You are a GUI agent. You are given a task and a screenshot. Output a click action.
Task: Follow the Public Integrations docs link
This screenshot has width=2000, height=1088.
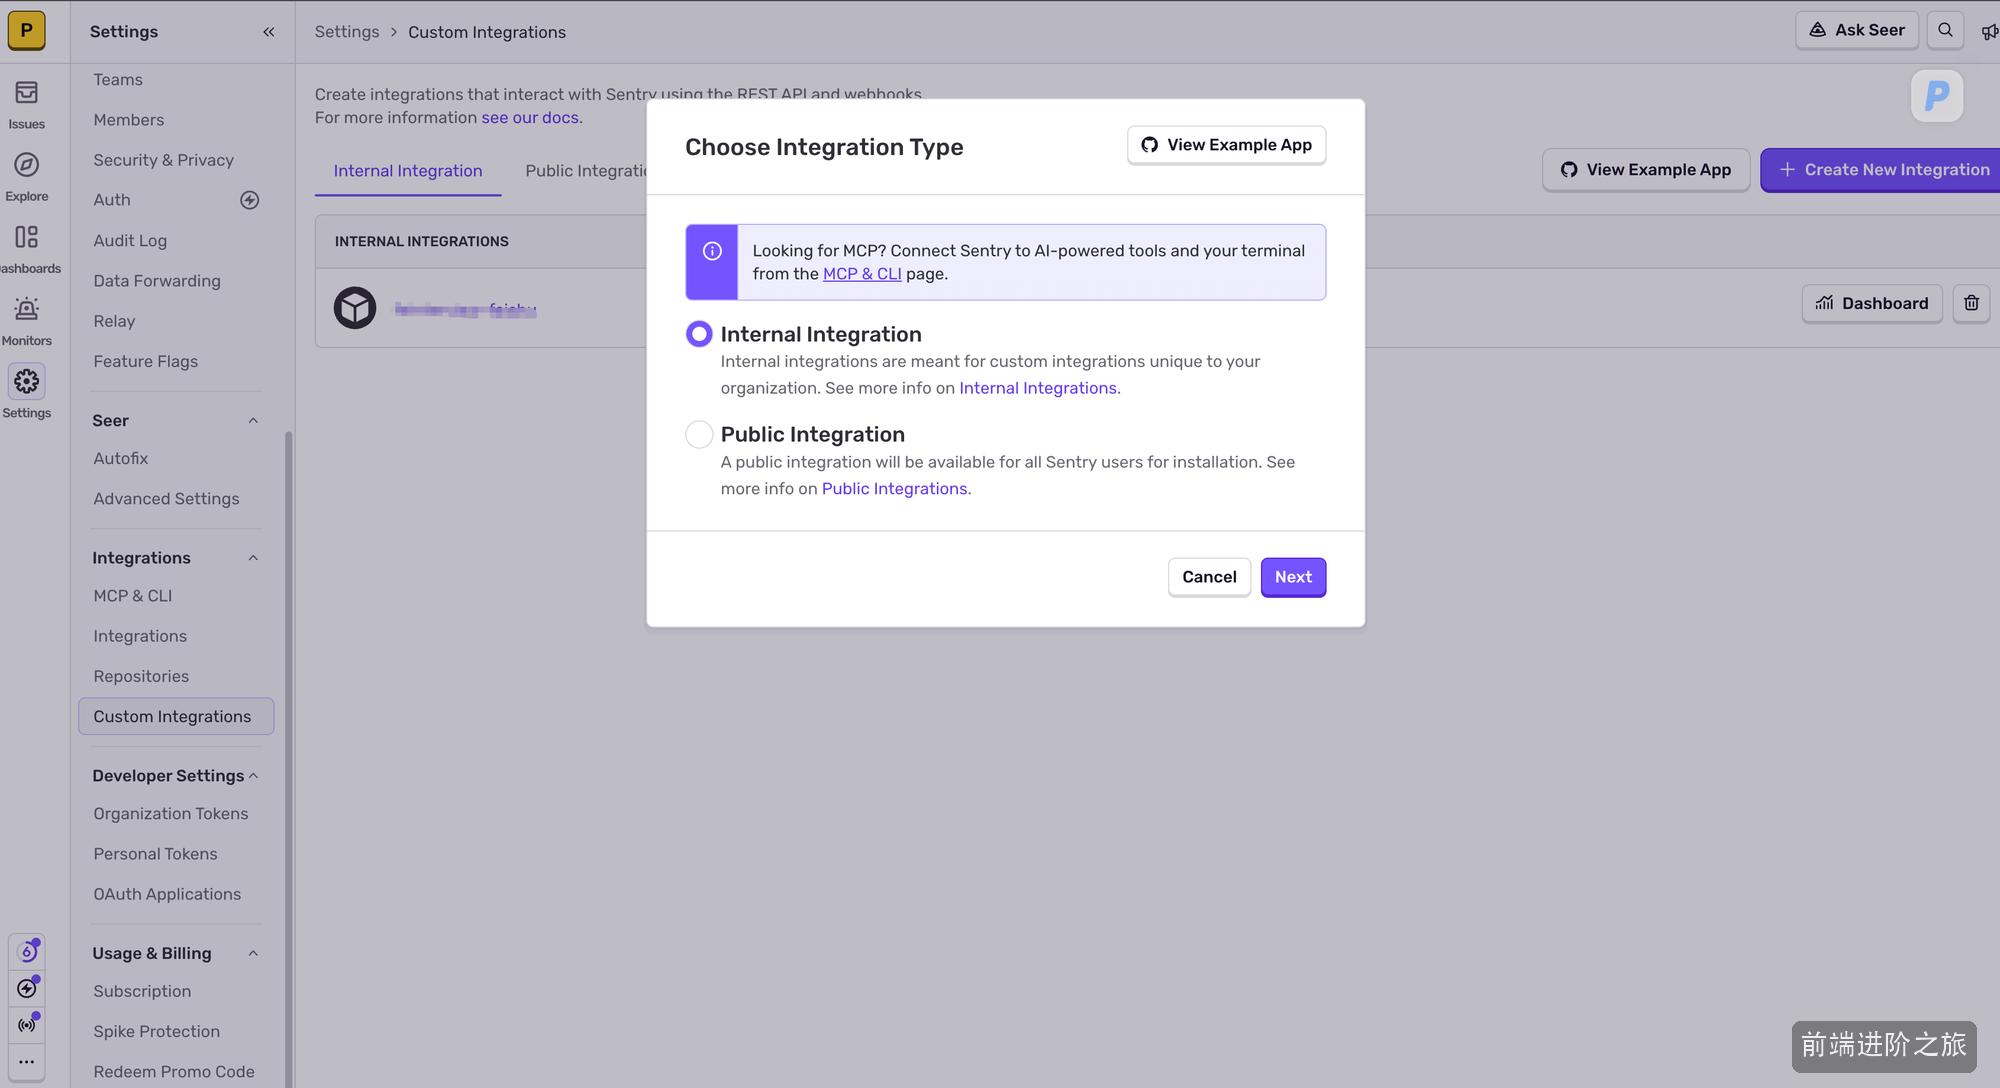click(895, 489)
